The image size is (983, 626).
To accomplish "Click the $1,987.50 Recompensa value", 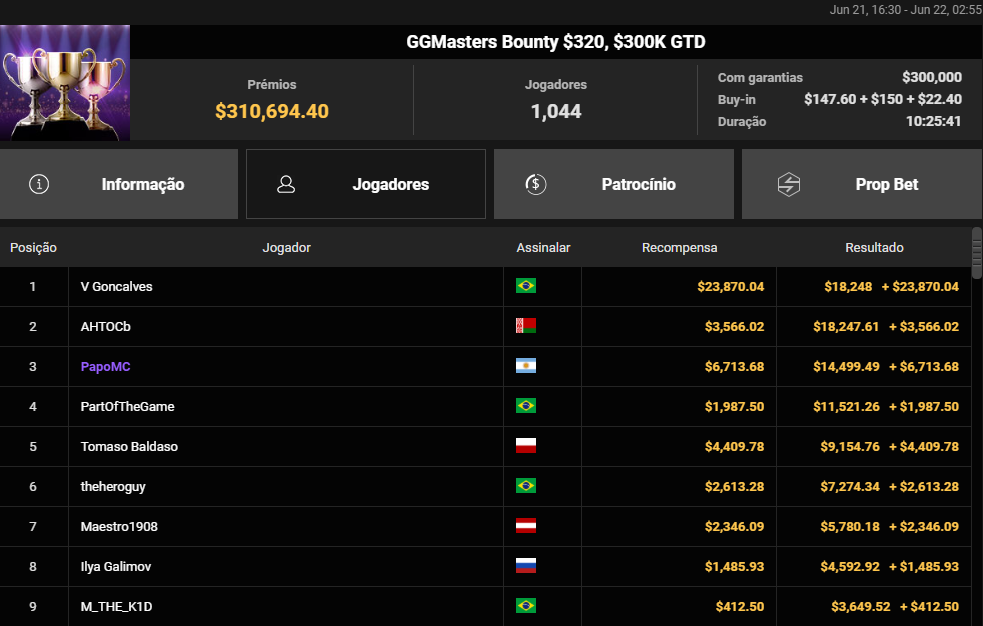I will pos(734,407).
